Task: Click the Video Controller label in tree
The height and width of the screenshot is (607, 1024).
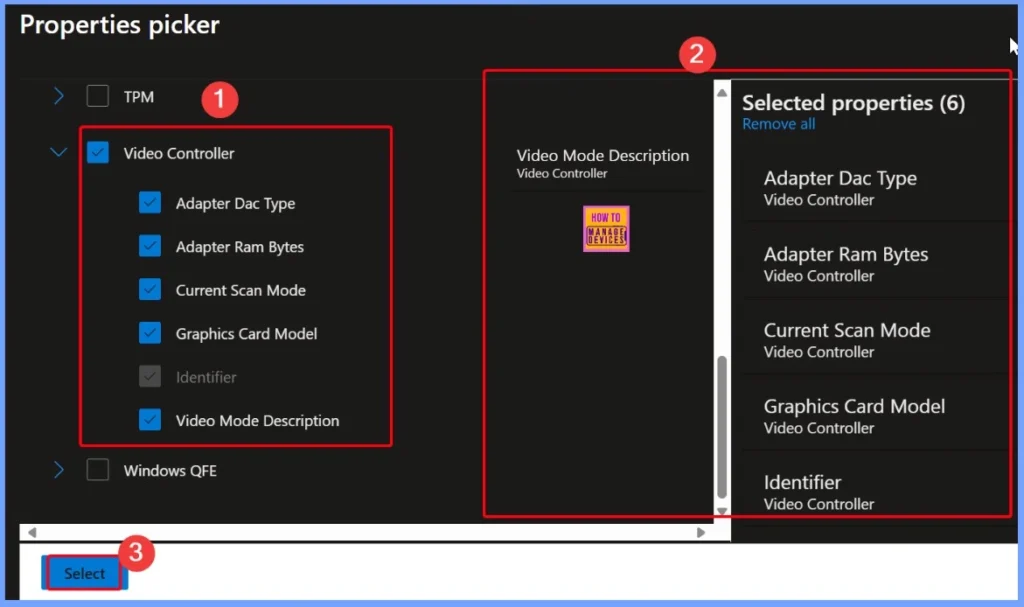Action: [179, 154]
